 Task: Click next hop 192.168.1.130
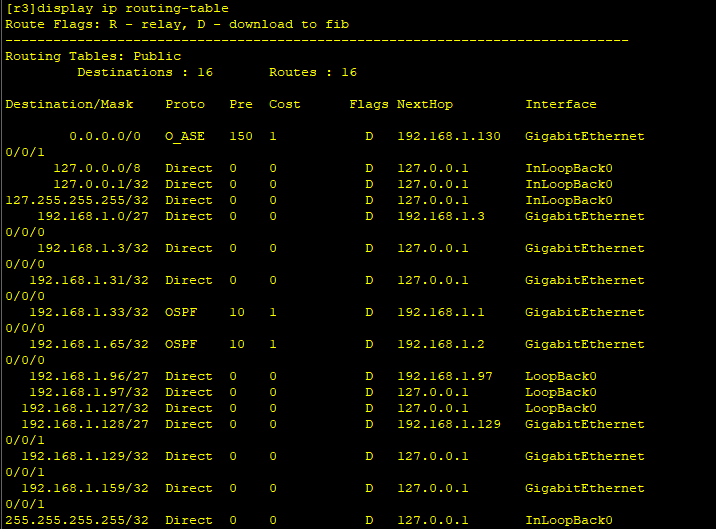(449, 136)
